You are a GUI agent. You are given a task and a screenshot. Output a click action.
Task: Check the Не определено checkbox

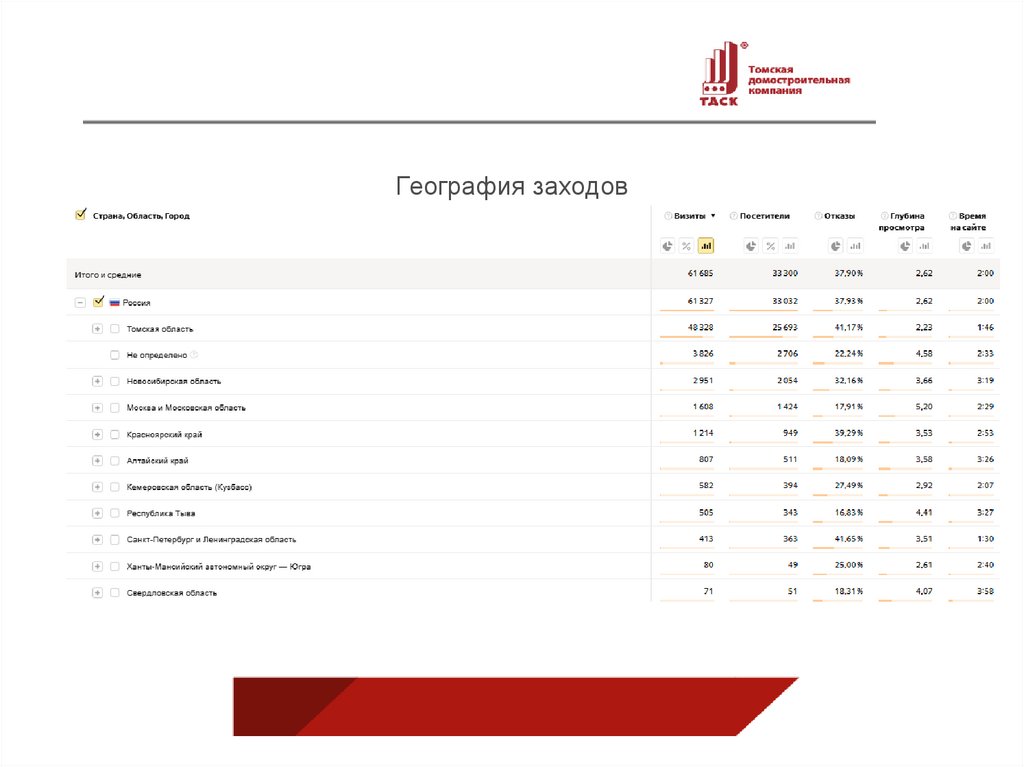point(114,355)
